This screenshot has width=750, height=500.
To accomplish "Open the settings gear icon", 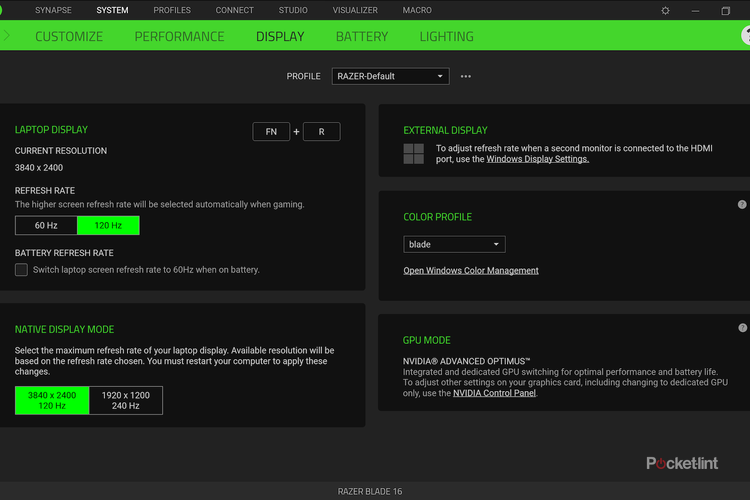I will click(665, 11).
